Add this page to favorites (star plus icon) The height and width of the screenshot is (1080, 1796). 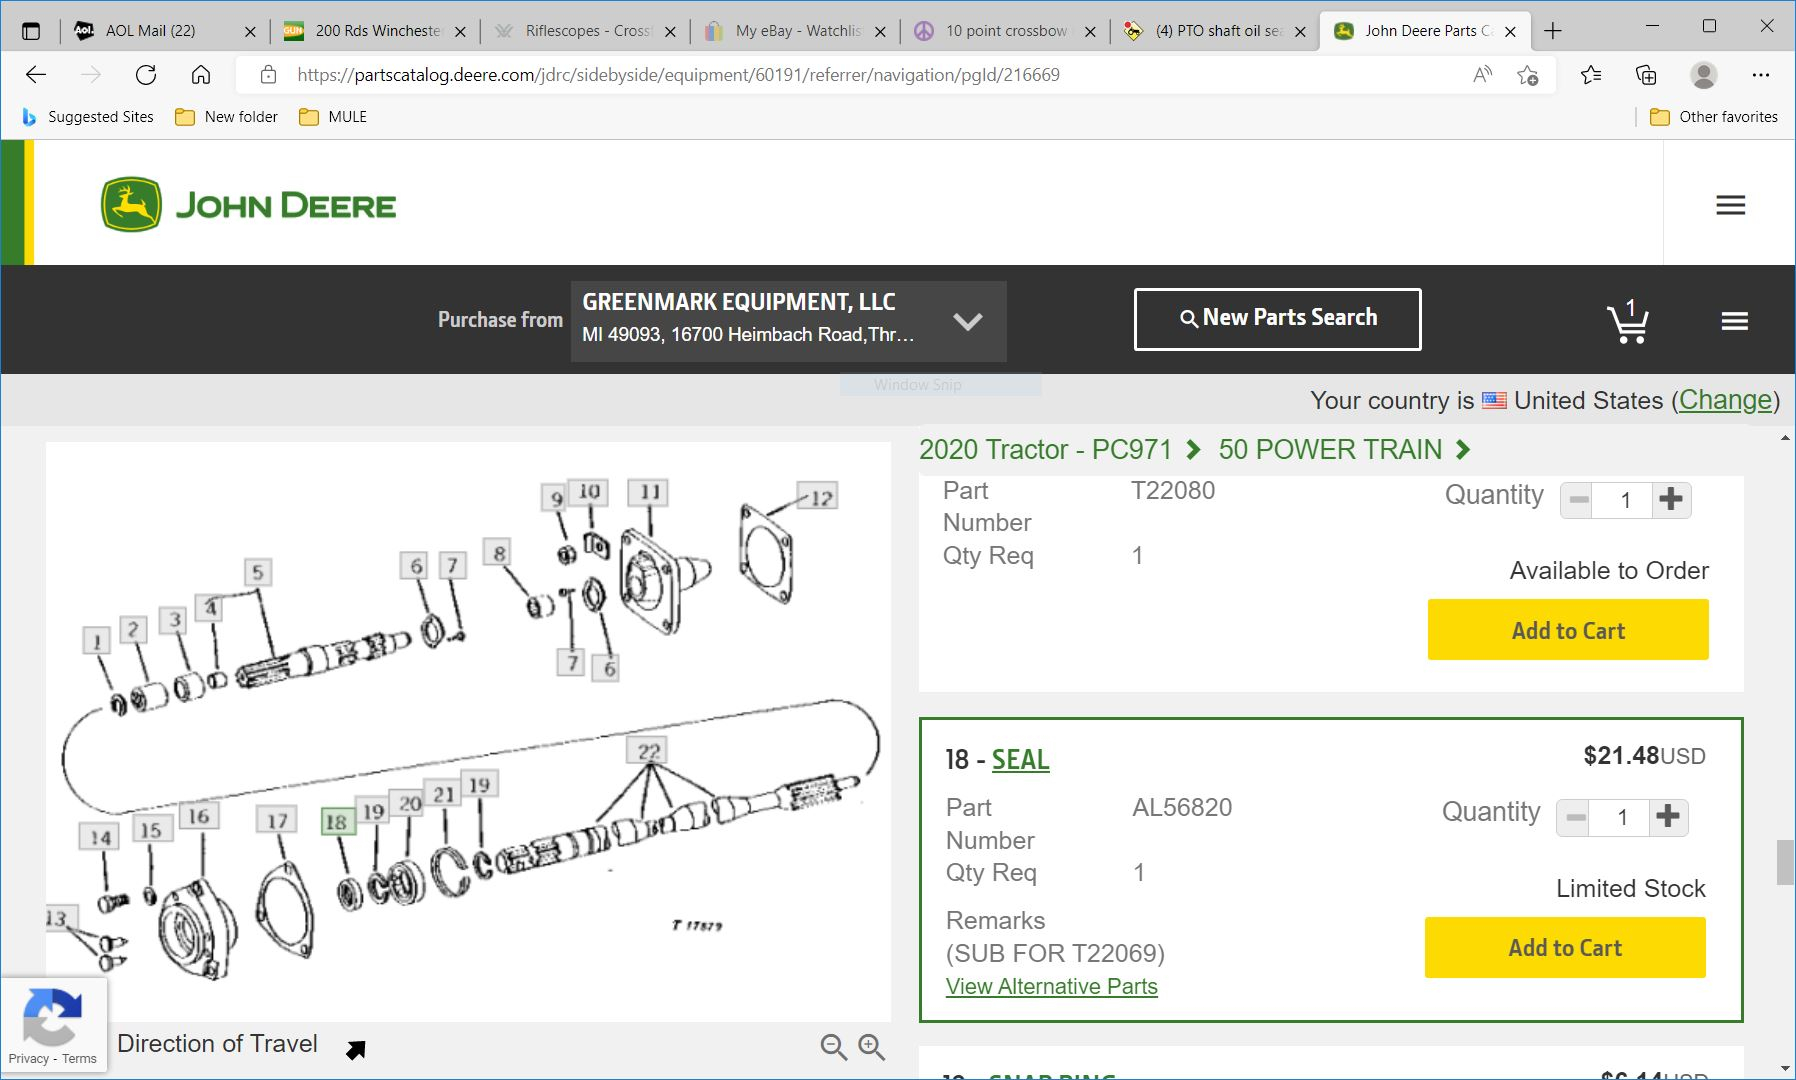1527,74
